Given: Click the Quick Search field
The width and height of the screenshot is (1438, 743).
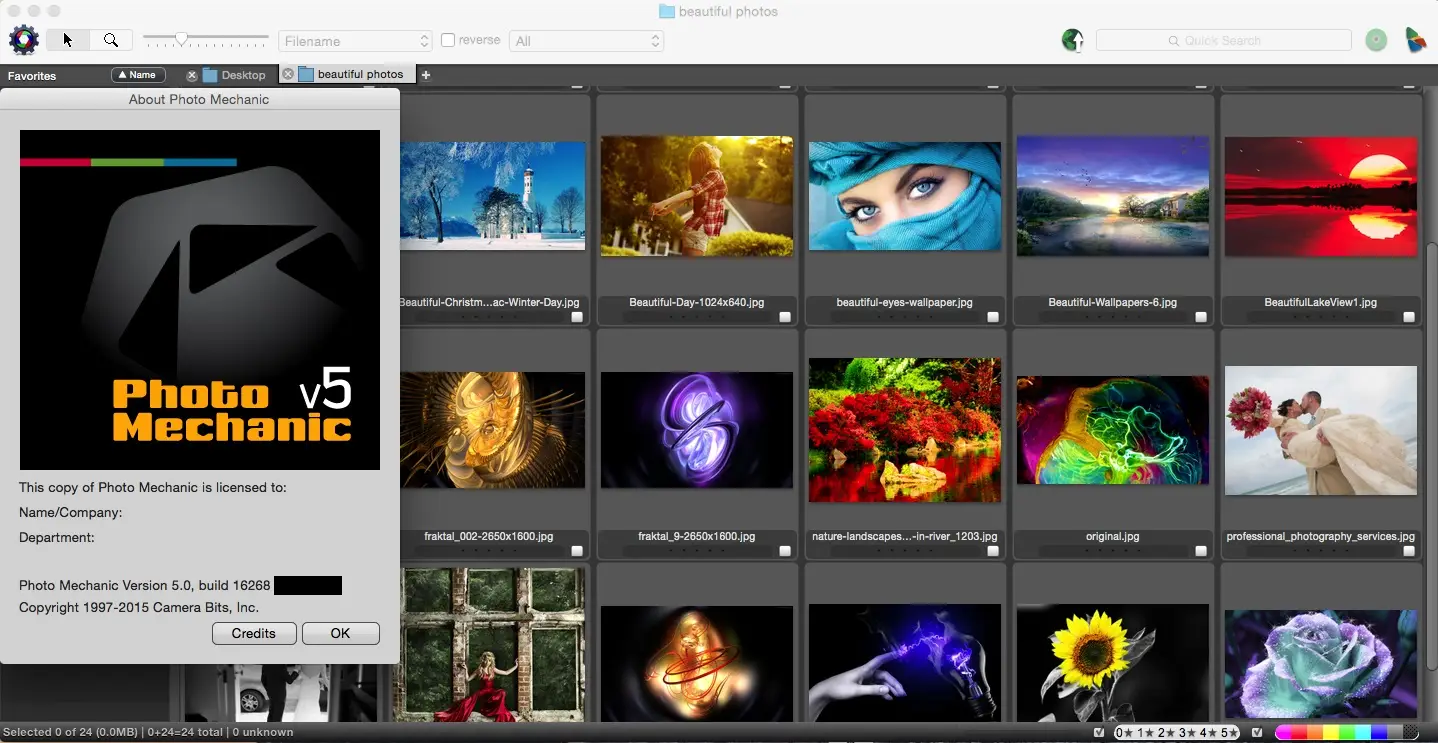Looking at the screenshot, I should coord(1224,41).
